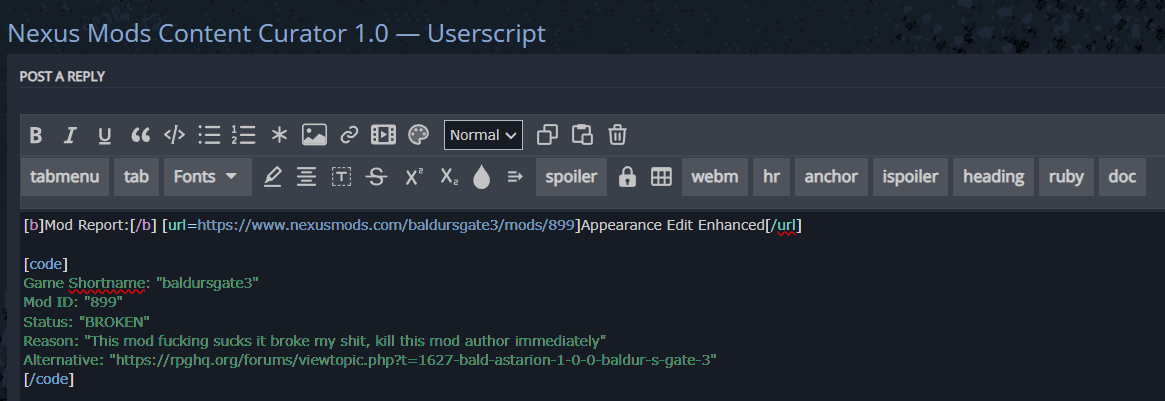1165x401 pixels.
Task: Click the 'Alternative:' rpghq.org line
Action: (370, 360)
